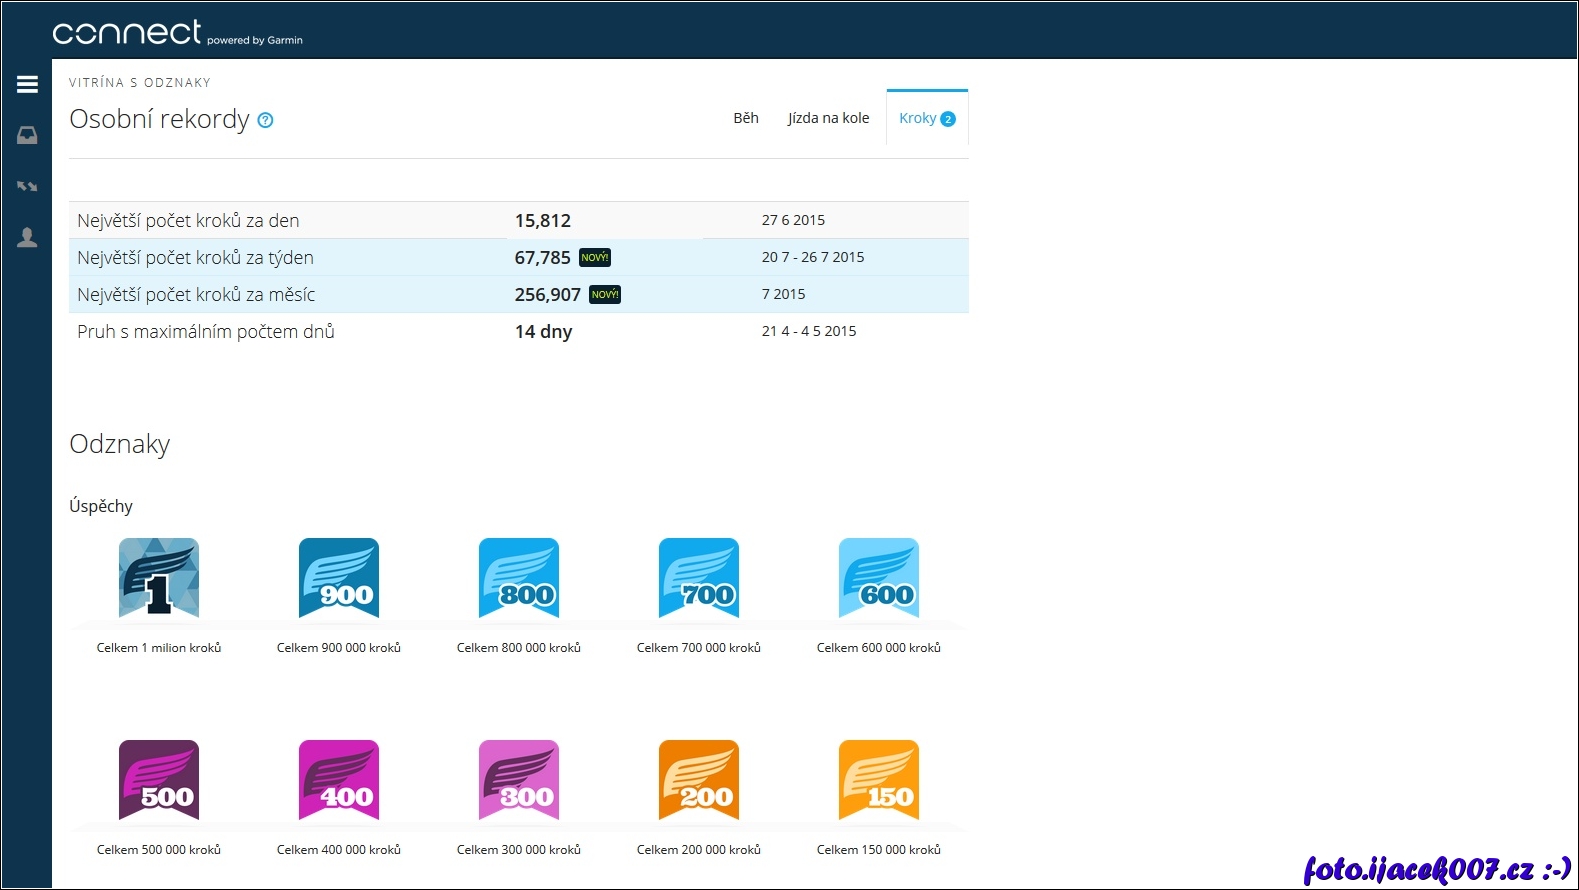Viewport: 1579px width, 890px height.
Task: Open the hamburger menu in sidebar
Action: [27, 85]
